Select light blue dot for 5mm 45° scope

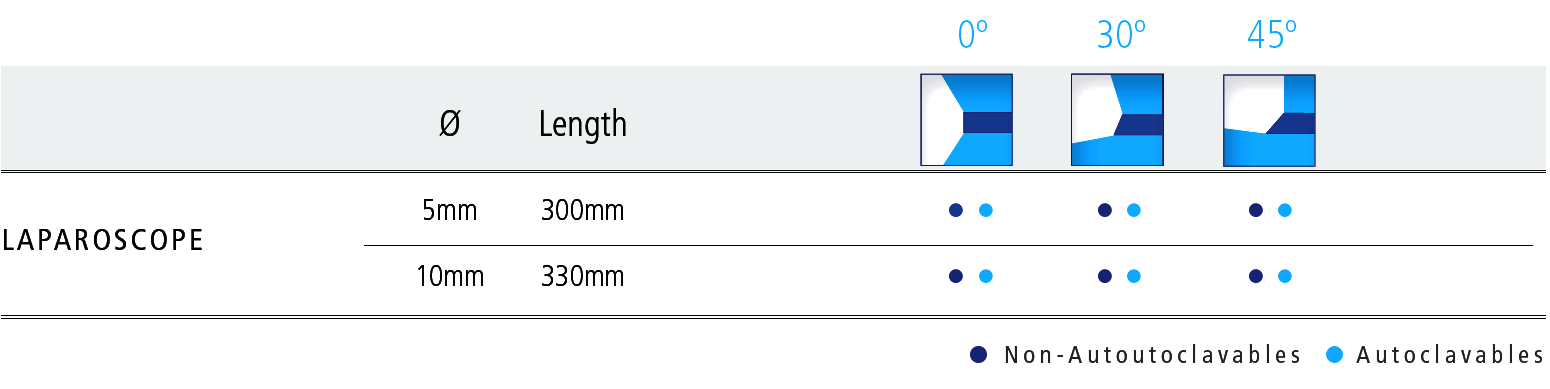point(1285,210)
